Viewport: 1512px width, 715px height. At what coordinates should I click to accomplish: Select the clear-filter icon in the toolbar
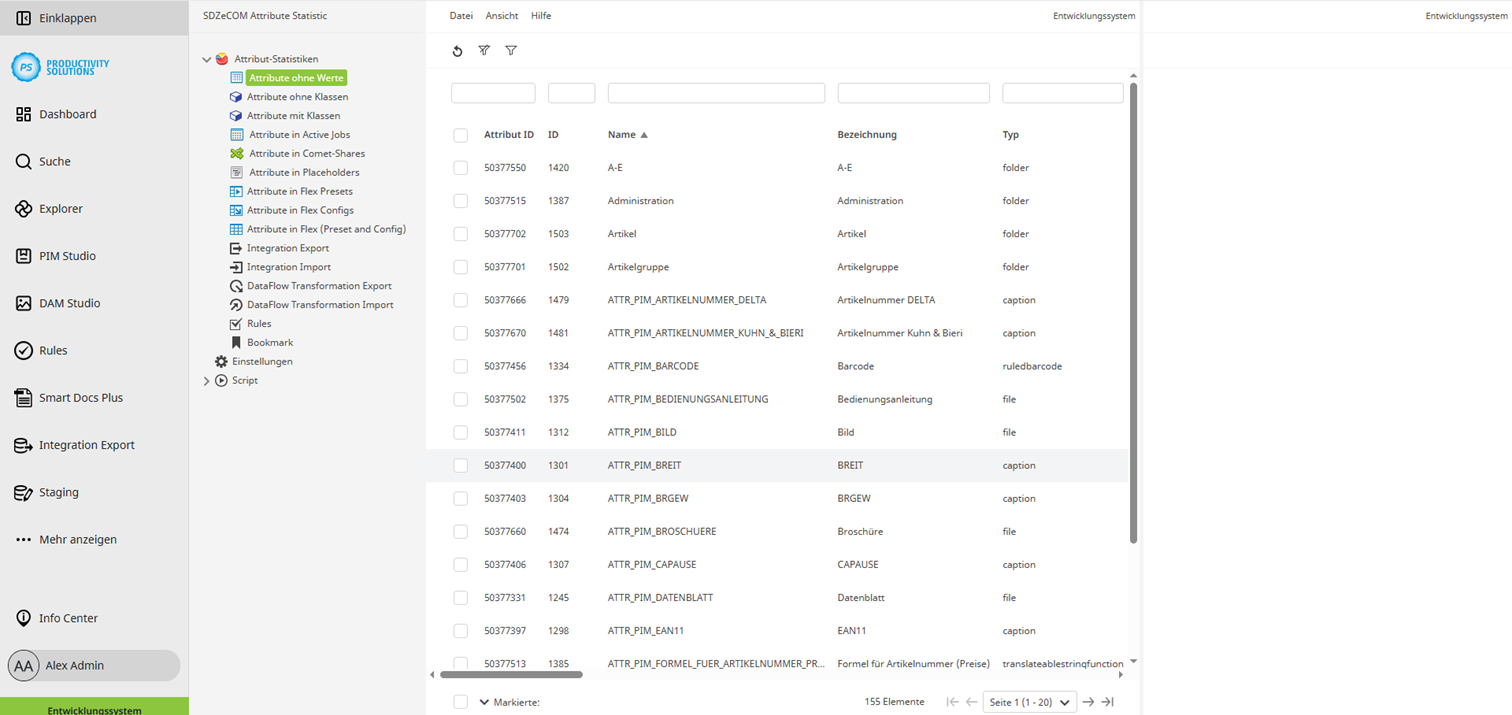[484, 50]
